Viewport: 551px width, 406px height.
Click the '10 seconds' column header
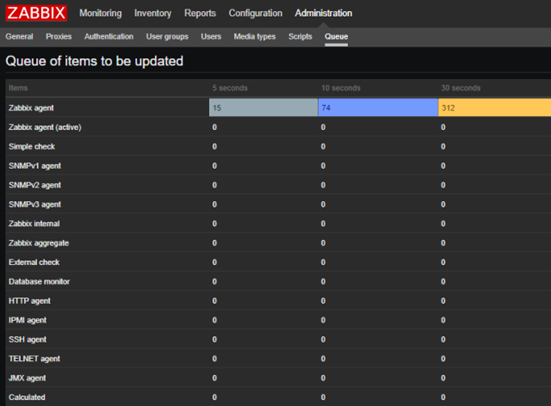(x=341, y=88)
